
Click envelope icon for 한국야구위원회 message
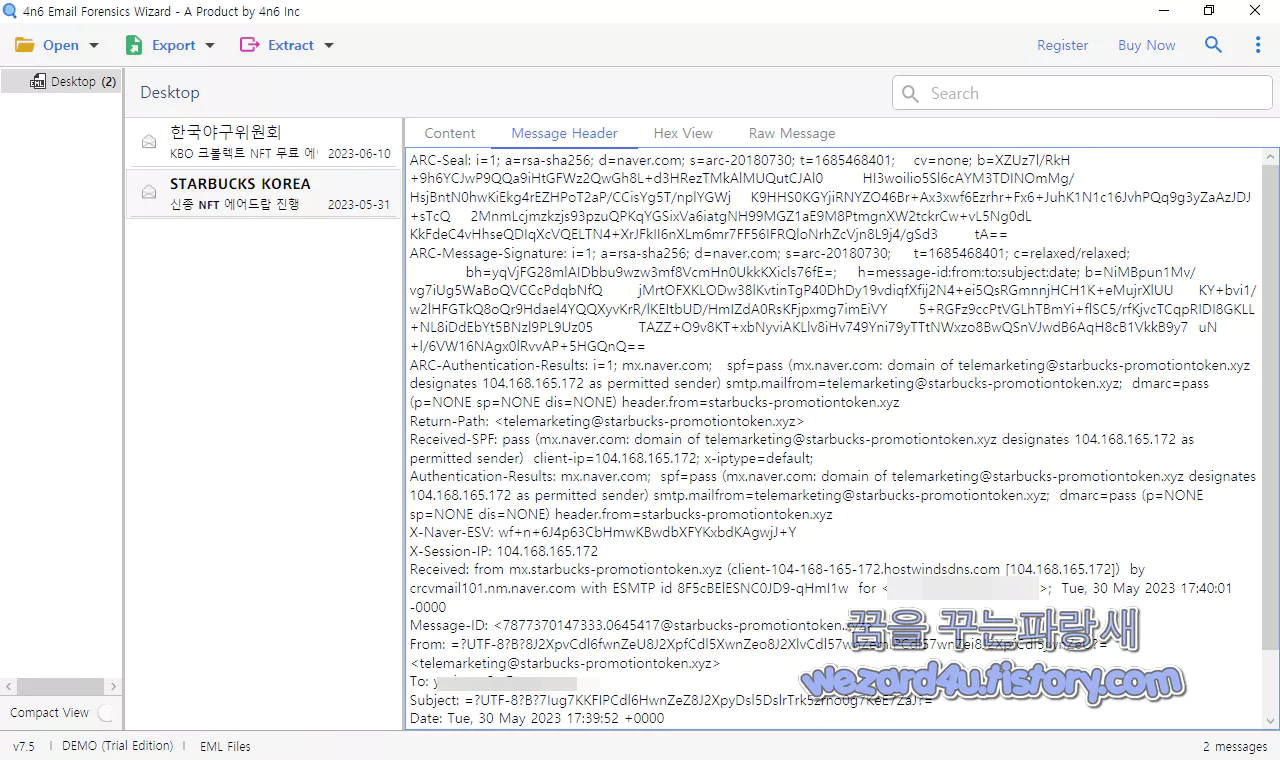point(149,141)
